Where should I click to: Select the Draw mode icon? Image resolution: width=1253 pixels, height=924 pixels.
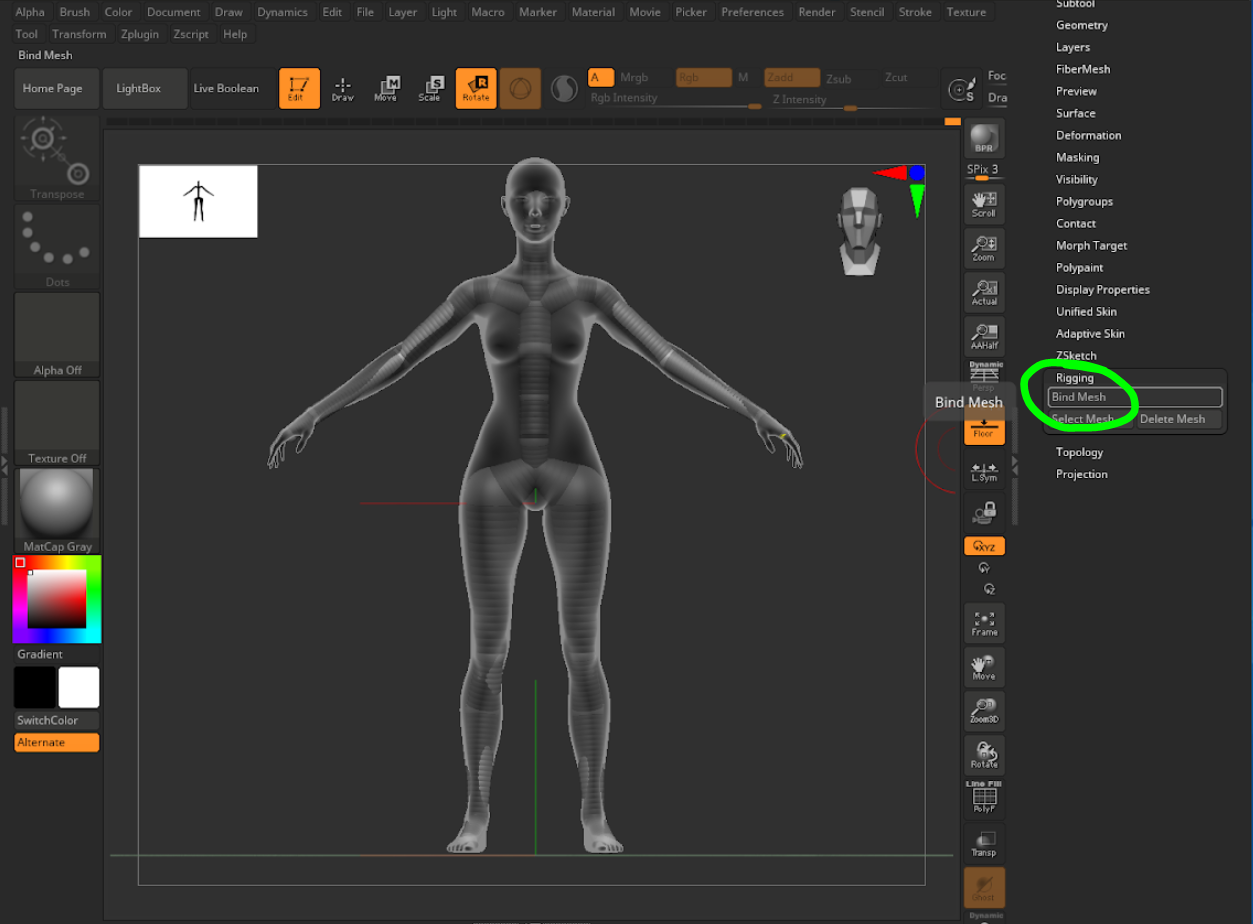click(343, 89)
